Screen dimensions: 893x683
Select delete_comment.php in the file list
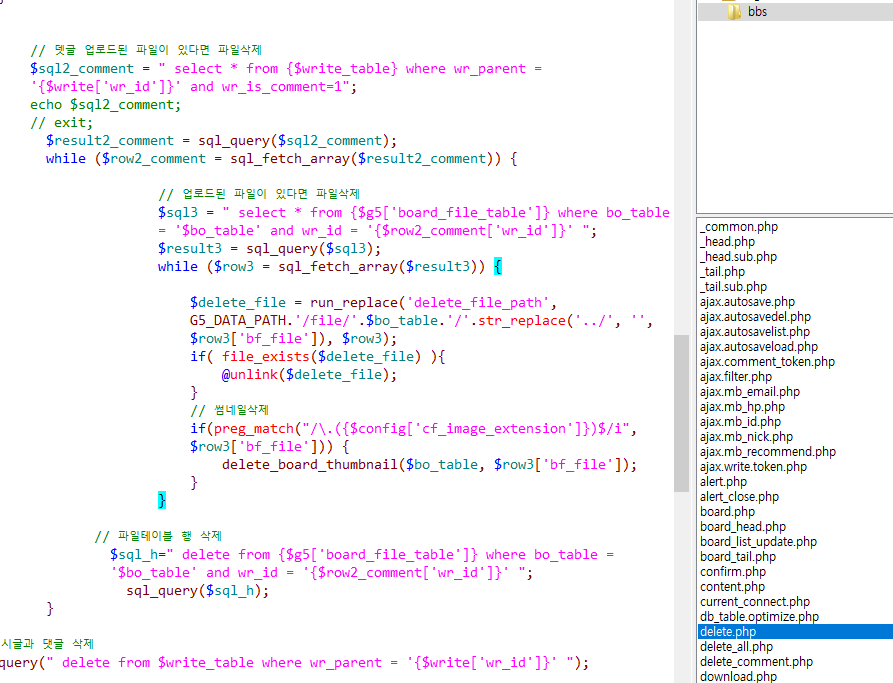[x=756, y=662]
